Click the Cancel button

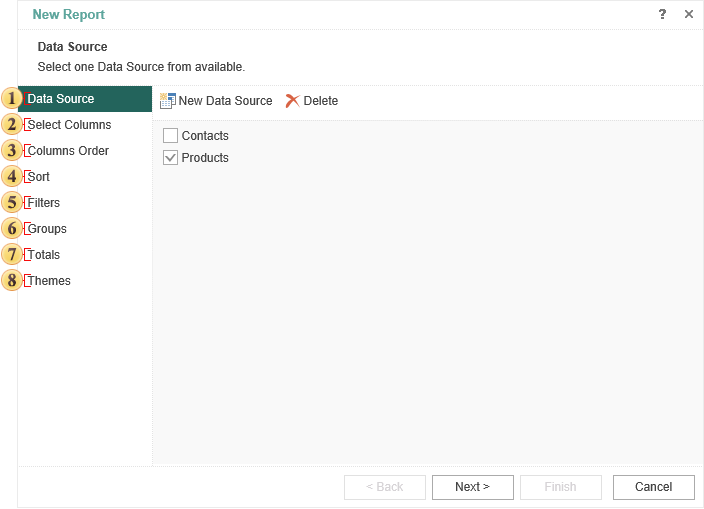pos(653,487)
